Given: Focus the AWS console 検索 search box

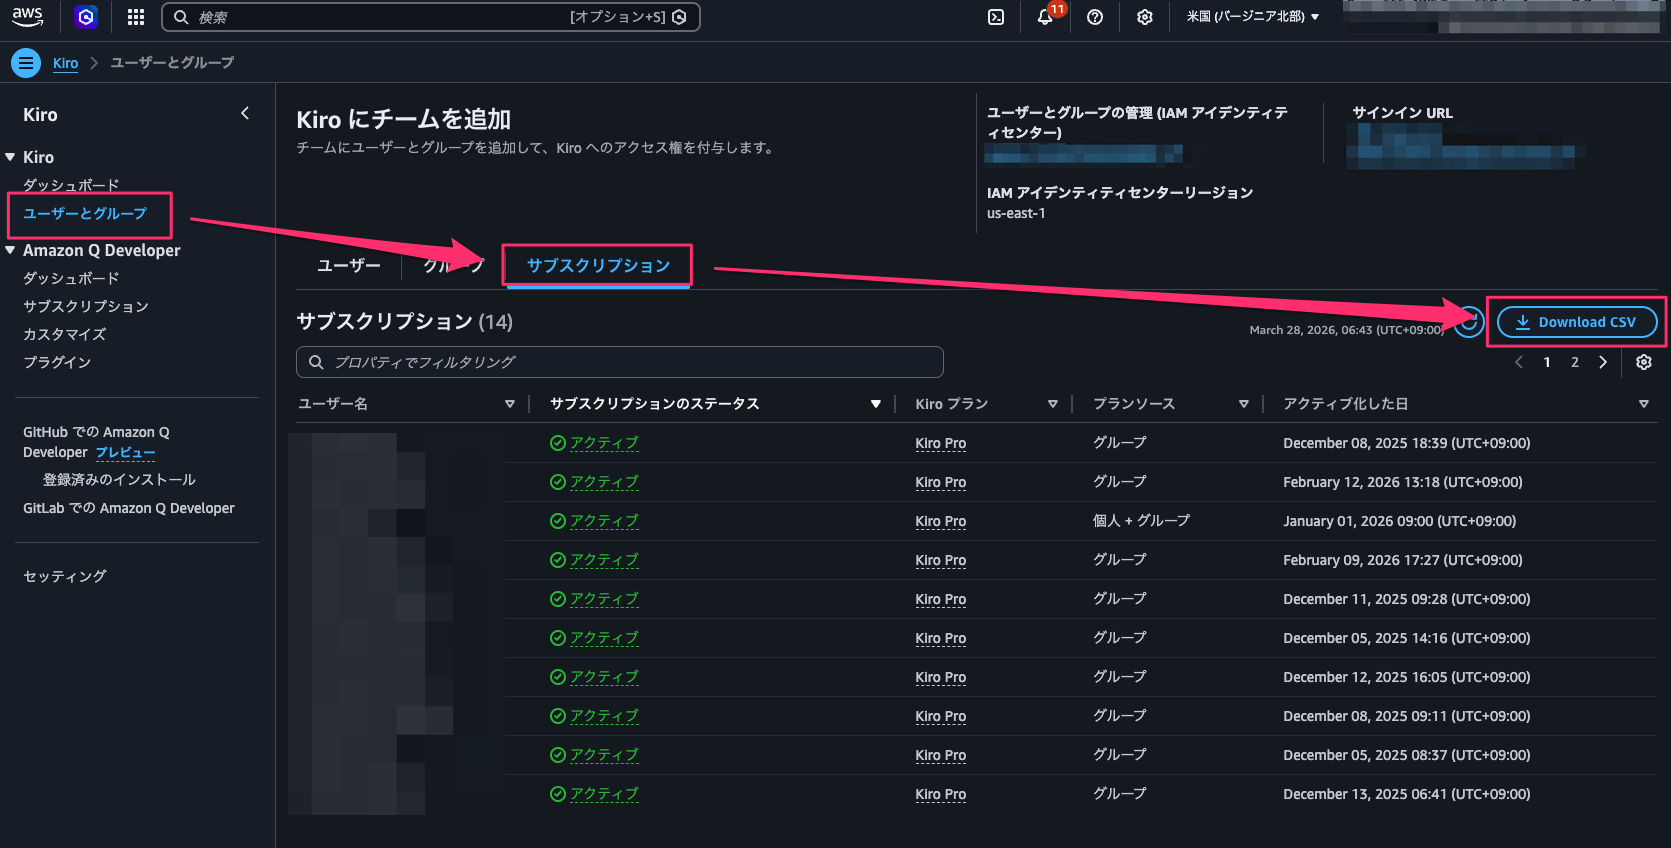Looking at the screenshot, I should (431, 17).
